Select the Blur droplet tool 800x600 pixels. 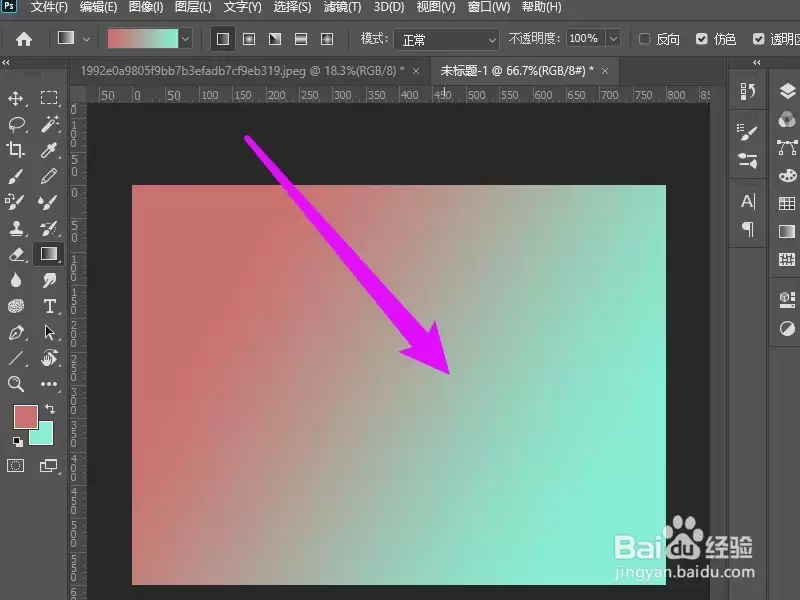(x=16, y=280)
